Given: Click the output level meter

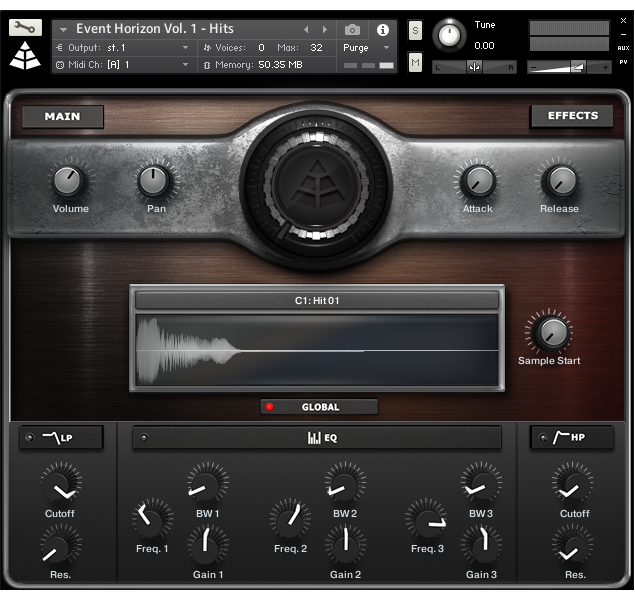Looking at the screenshot, I should (569, 36).
